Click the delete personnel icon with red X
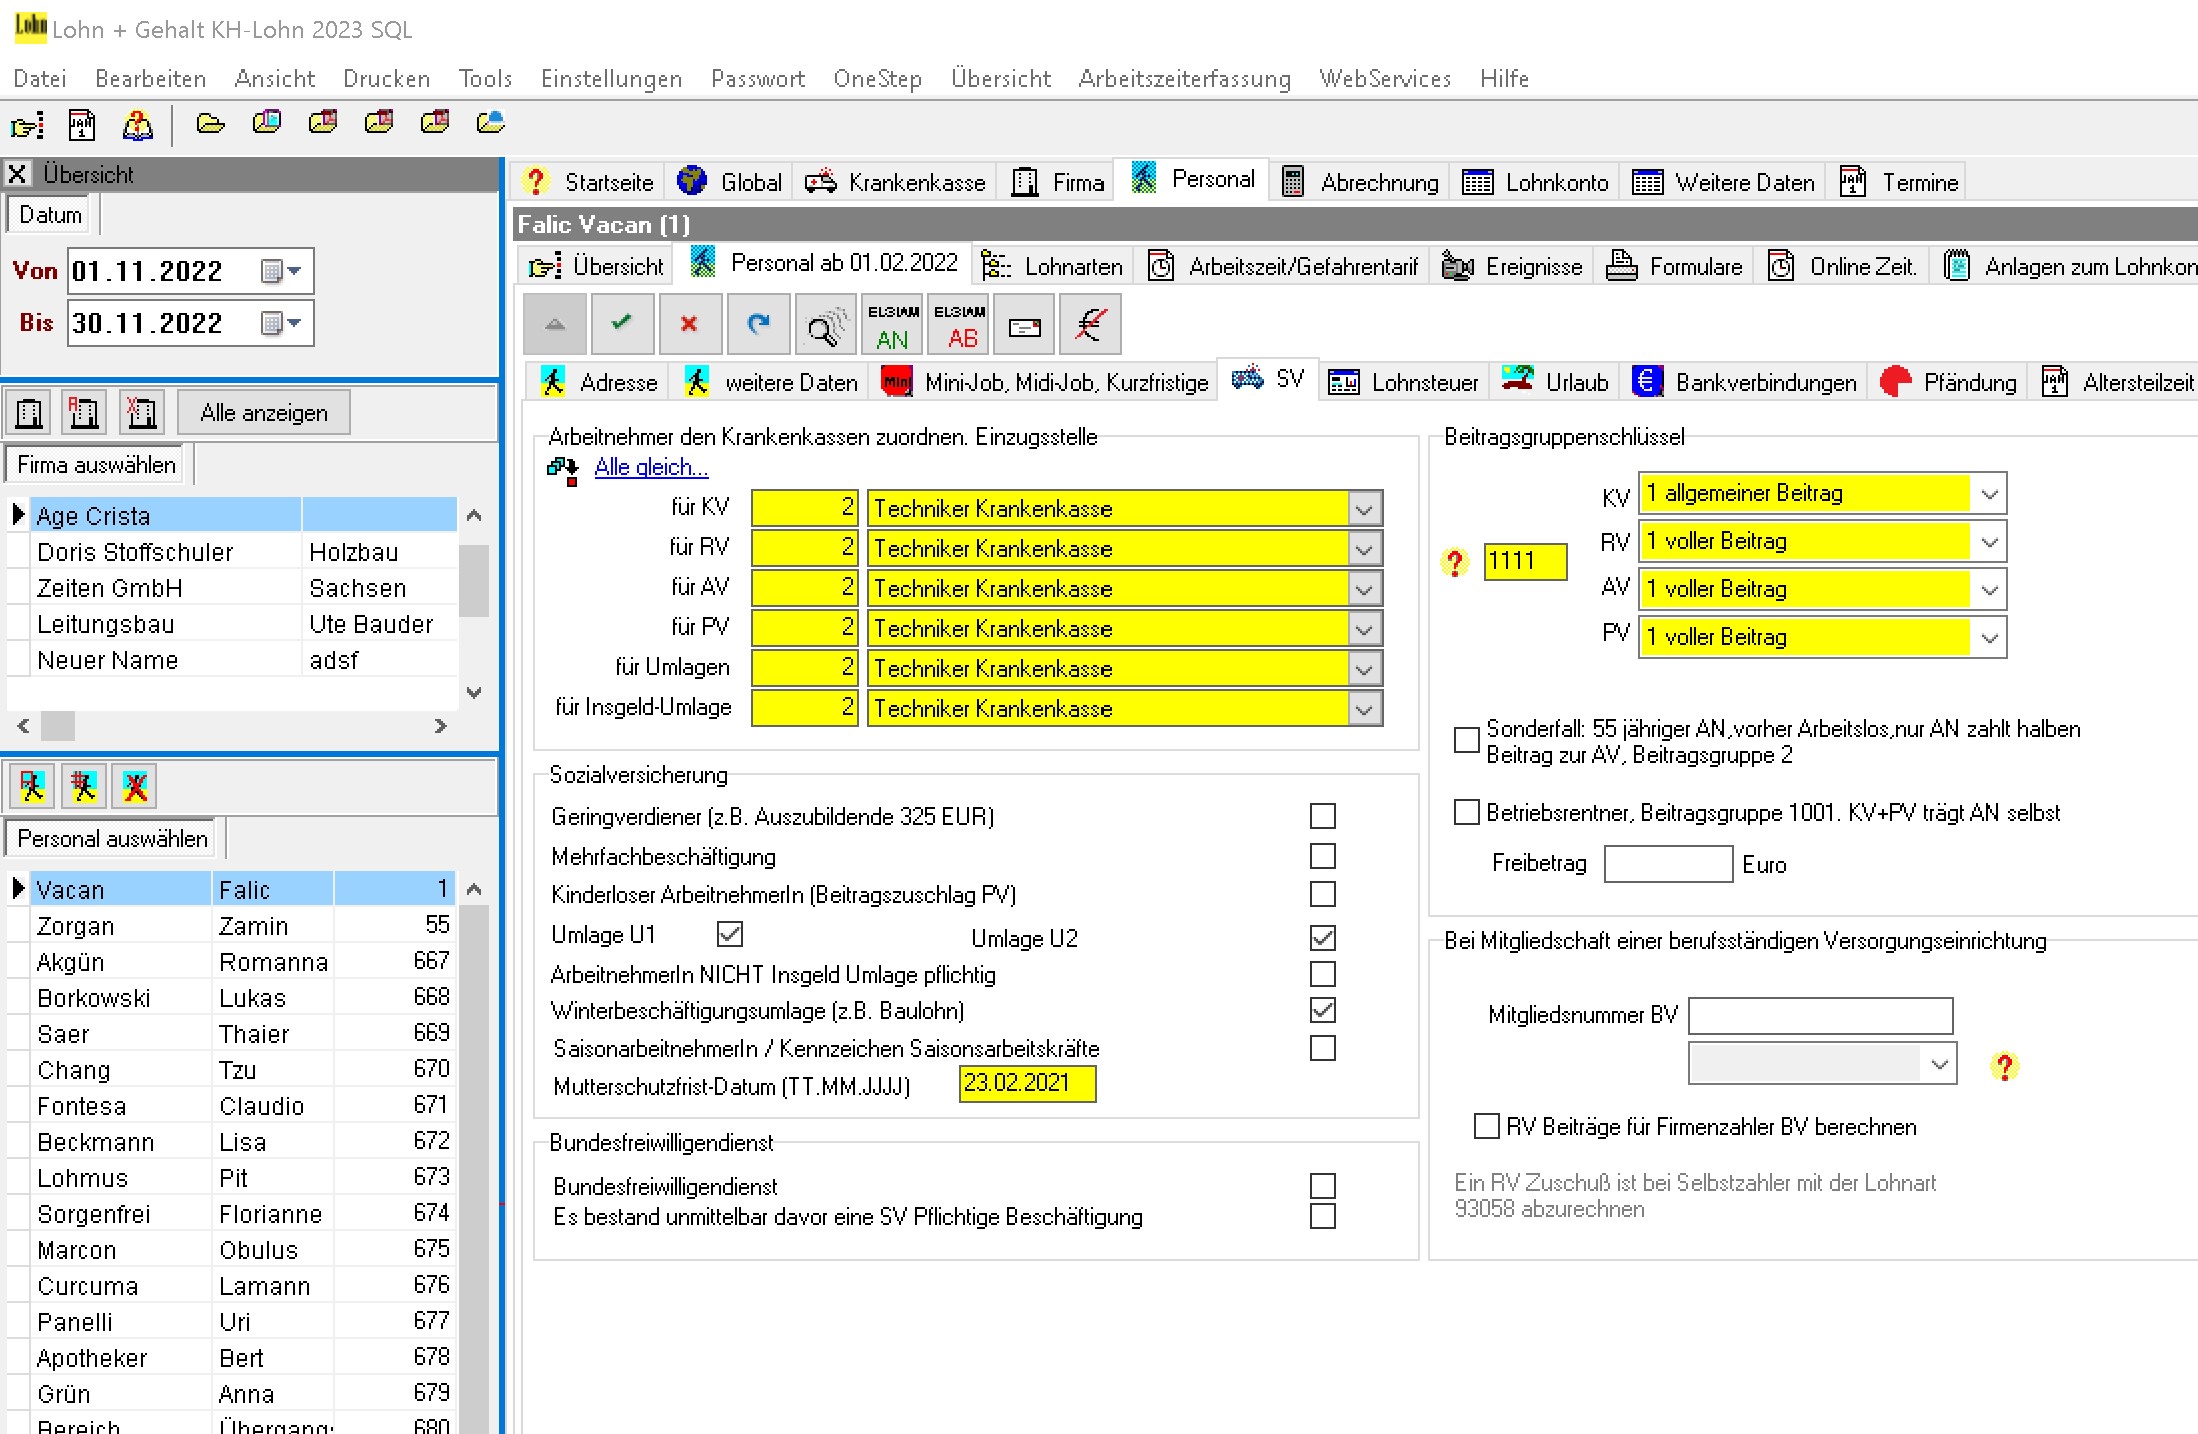Screen dimensions: 2198x1434 [x=136, y=787]
